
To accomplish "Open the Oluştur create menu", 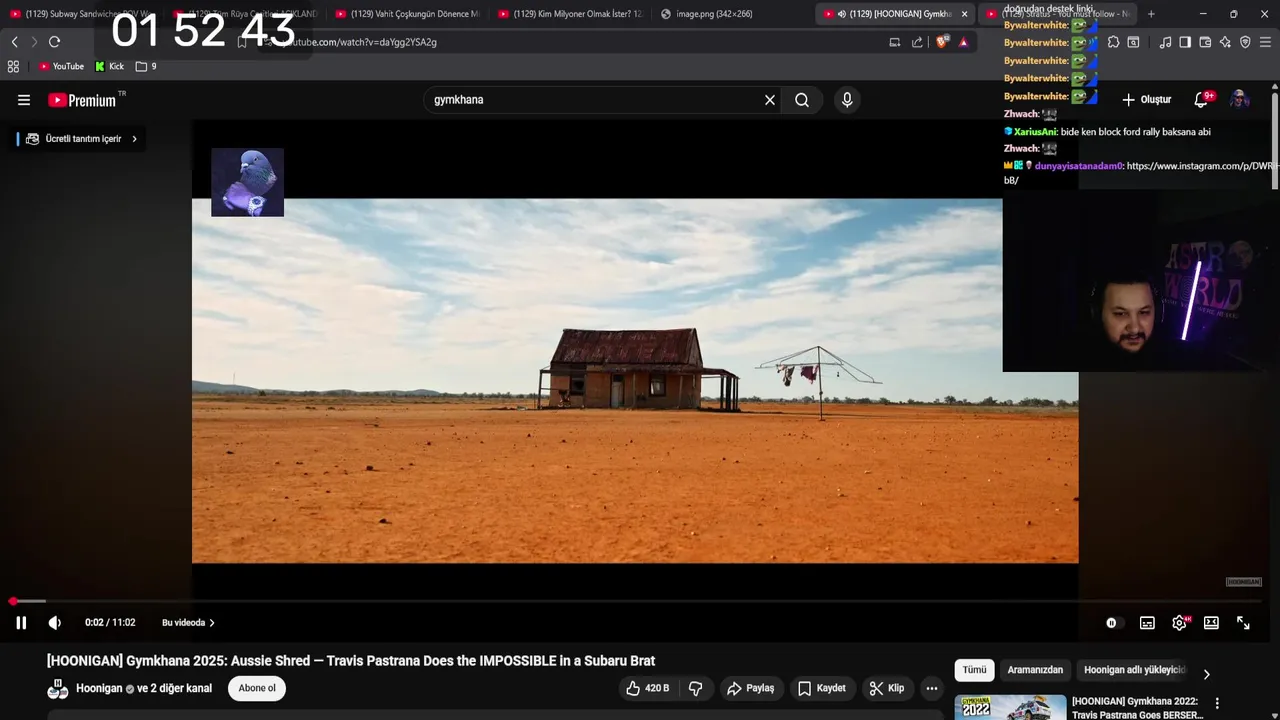I will tap(1146, 100).
